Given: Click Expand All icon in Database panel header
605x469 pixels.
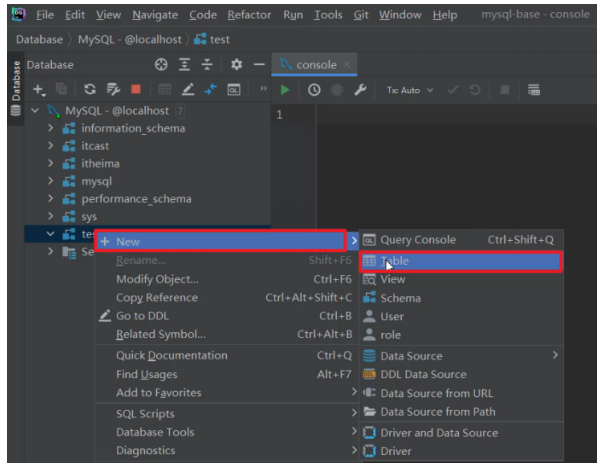Looking at the screenshot, I should pos(184,64).
